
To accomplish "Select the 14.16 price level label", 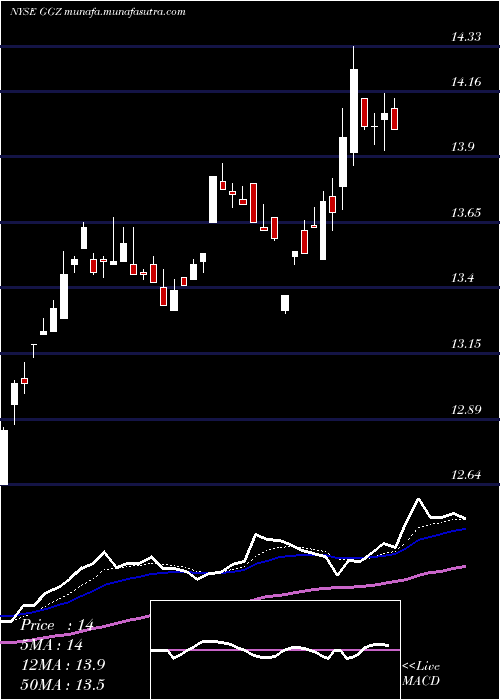I will [466, 82].
